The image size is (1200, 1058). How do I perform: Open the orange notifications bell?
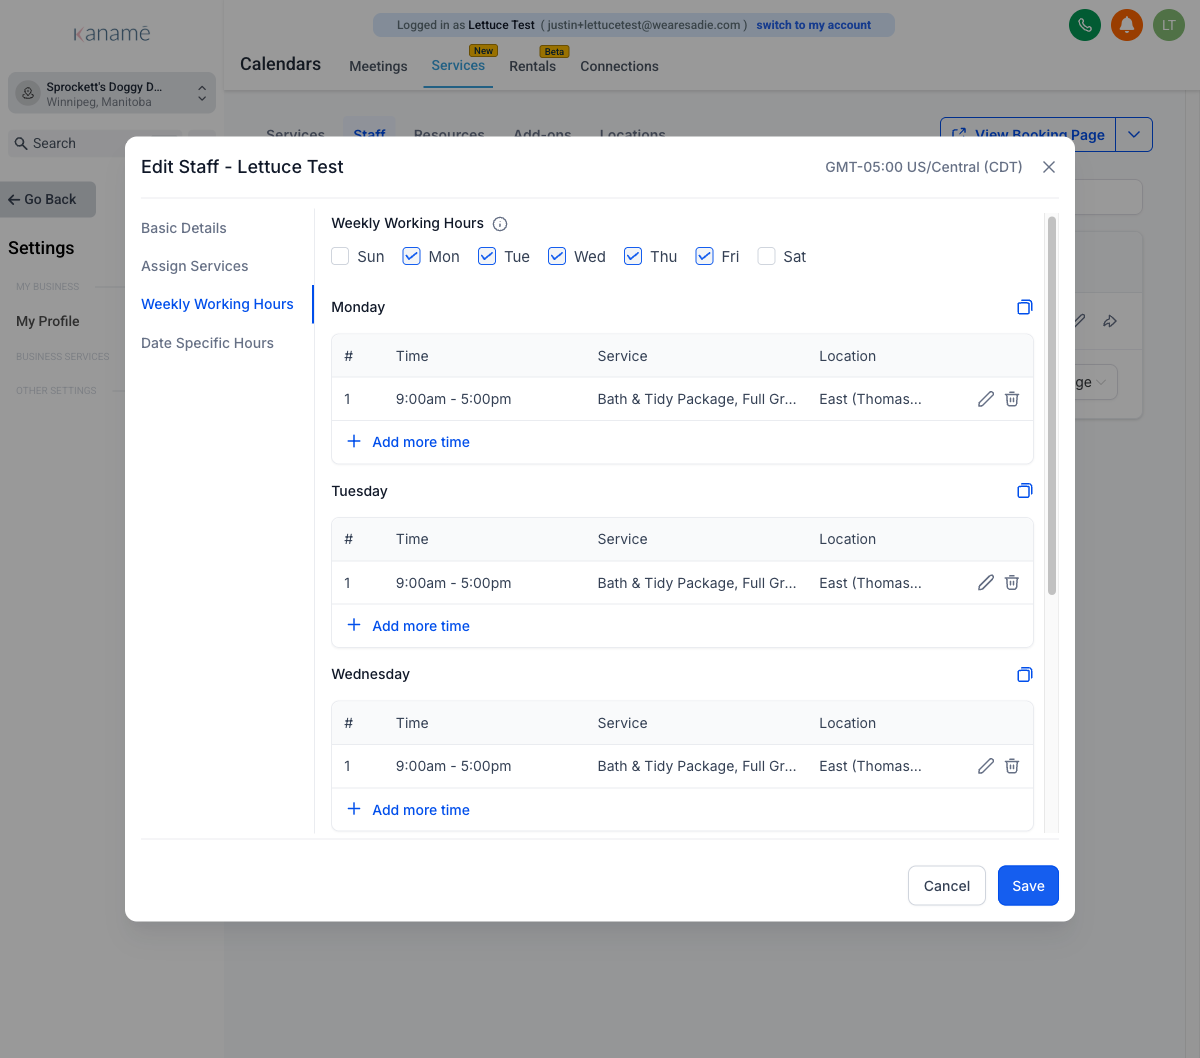coord(1127,25)
